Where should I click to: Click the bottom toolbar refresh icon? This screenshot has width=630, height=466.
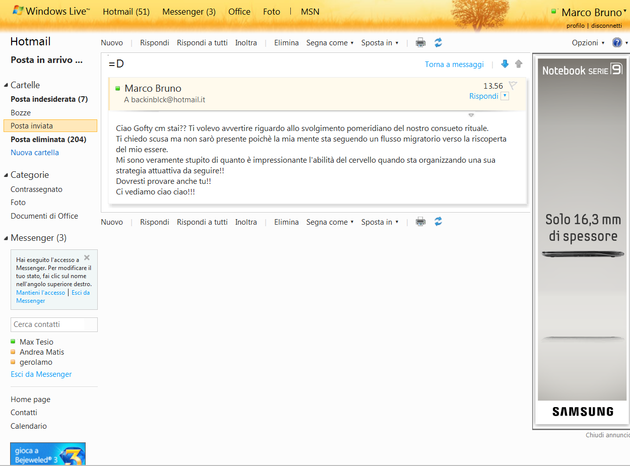pyautogui.click(x=438, y=222)
